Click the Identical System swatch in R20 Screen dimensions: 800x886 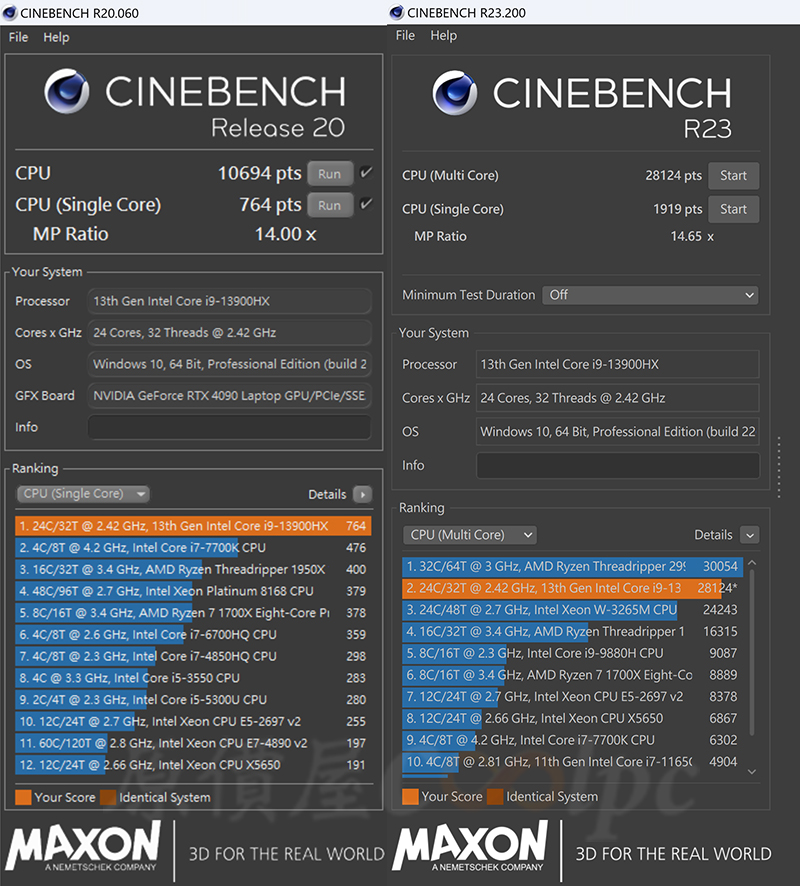click(108, 797)
